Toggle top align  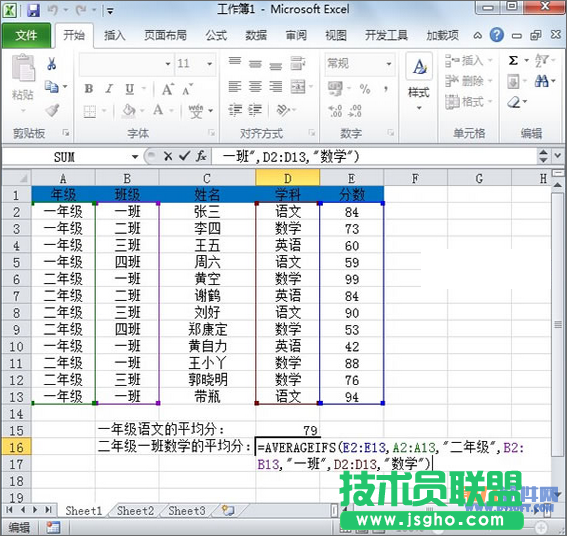(x=235, y=61)
